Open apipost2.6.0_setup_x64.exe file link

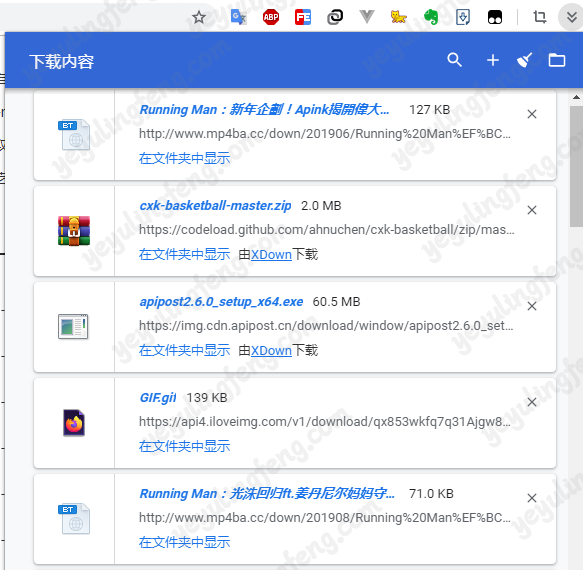pyautogui.click(x=221, y=302)
